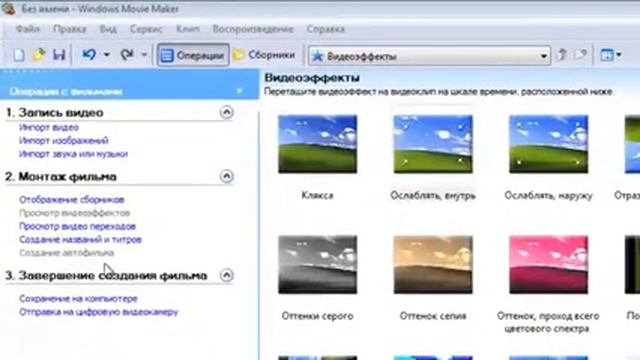The image size is (640, 360).
Task: Open the Redo history dropdown arrow
Action: click(144, 54)
